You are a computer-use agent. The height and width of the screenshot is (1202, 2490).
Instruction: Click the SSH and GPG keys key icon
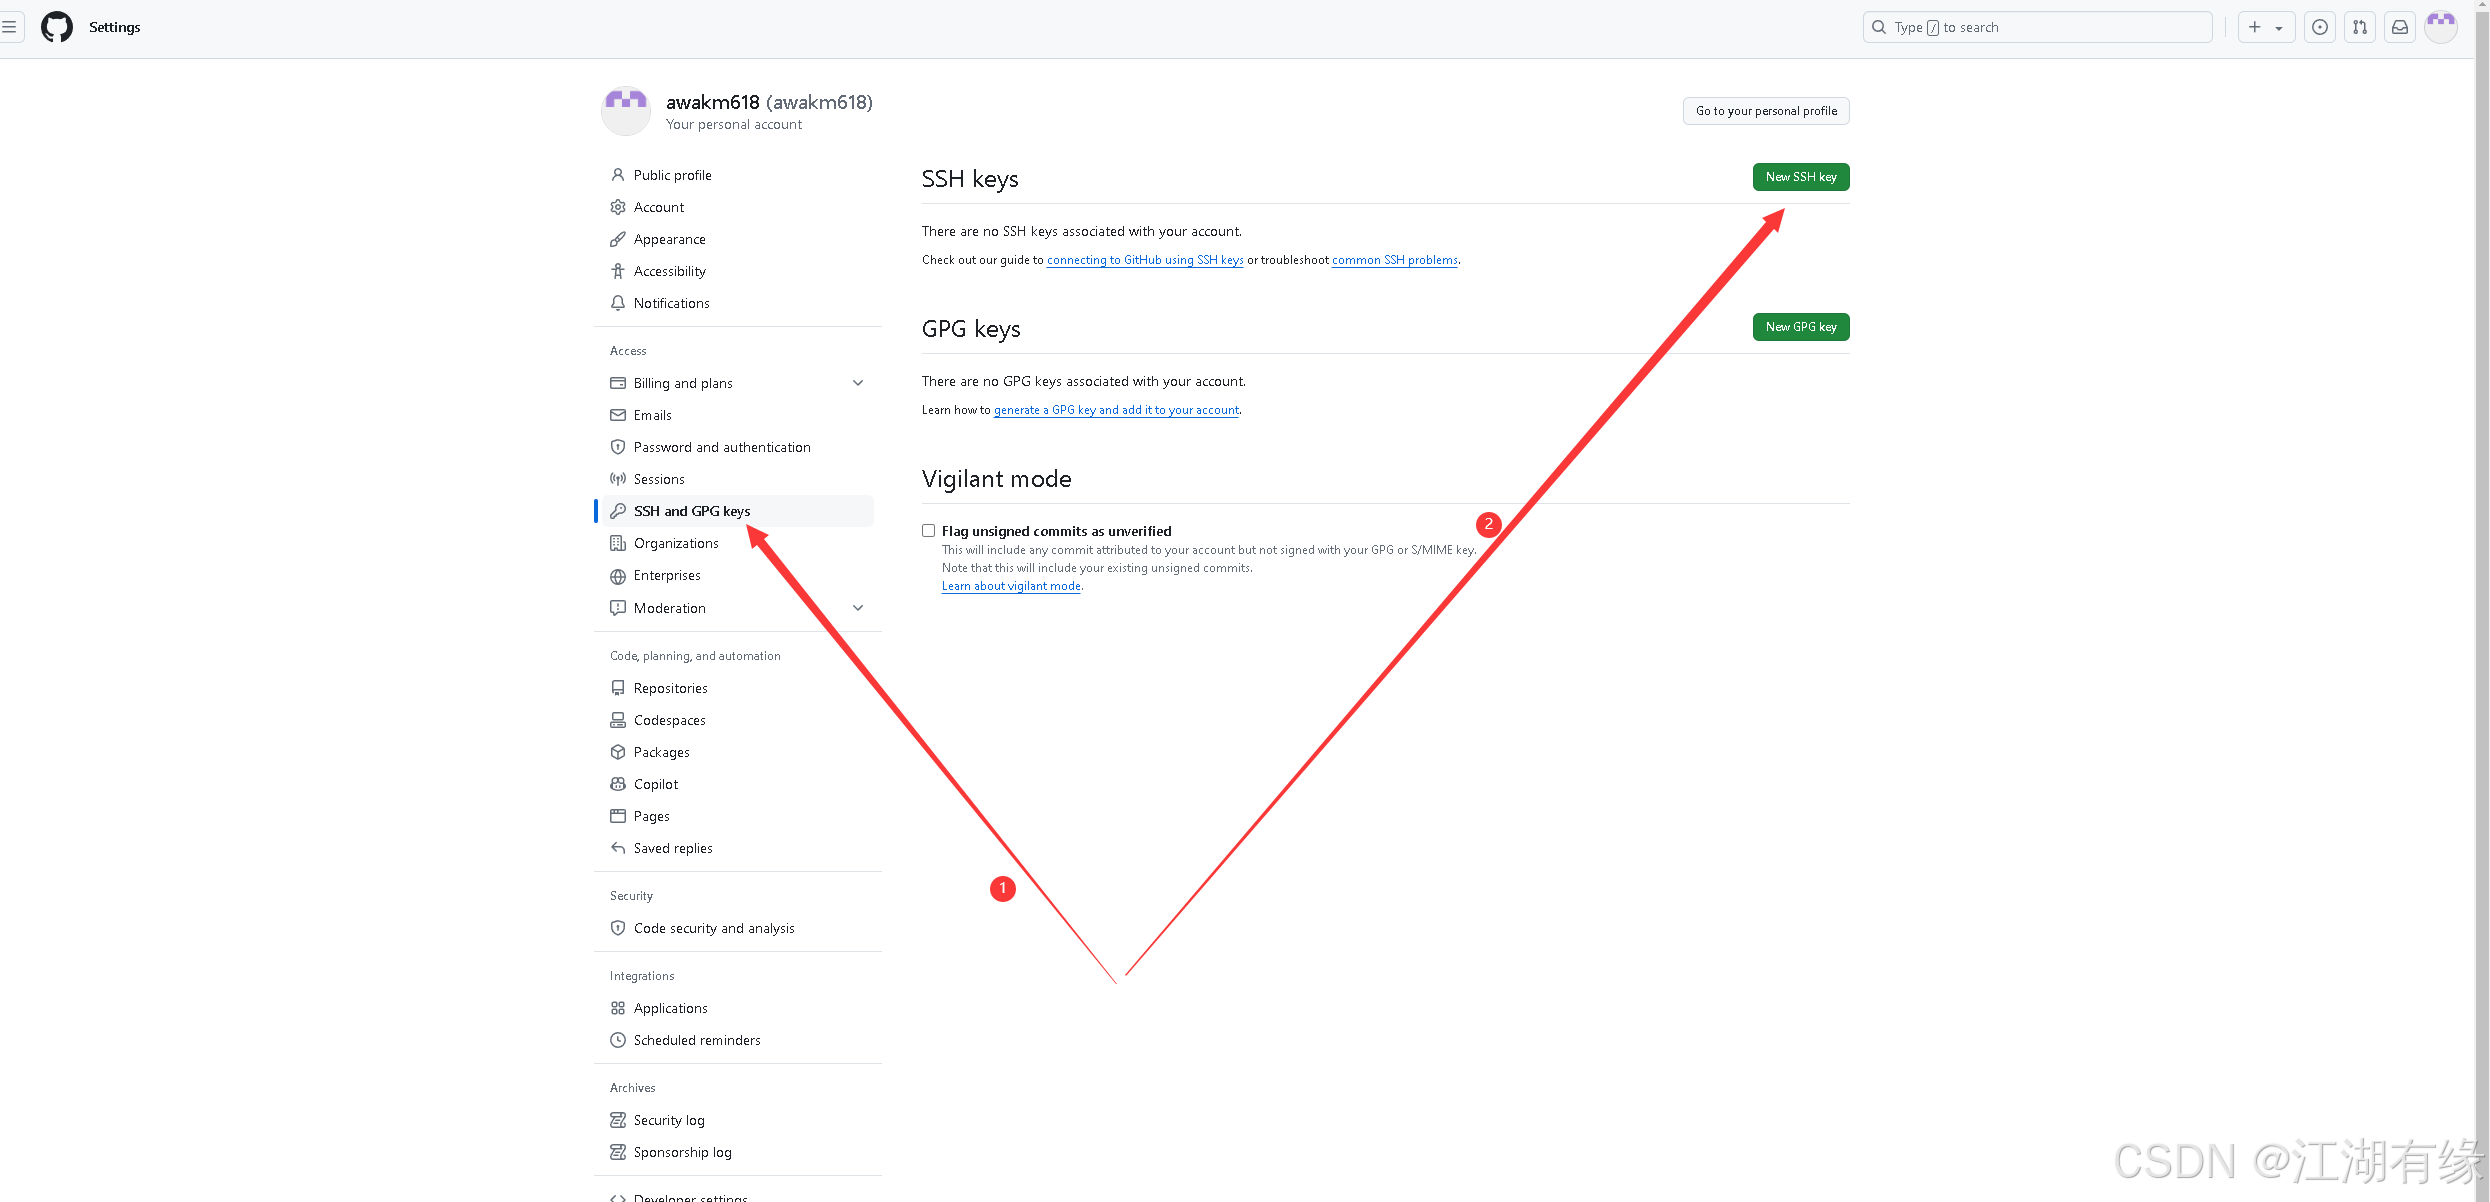tap(618, 511)
